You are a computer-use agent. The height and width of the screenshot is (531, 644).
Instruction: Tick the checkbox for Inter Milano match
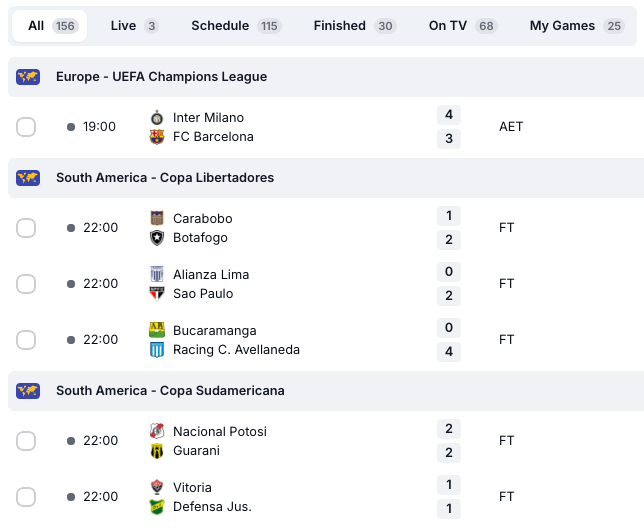[x=26, y=127]
